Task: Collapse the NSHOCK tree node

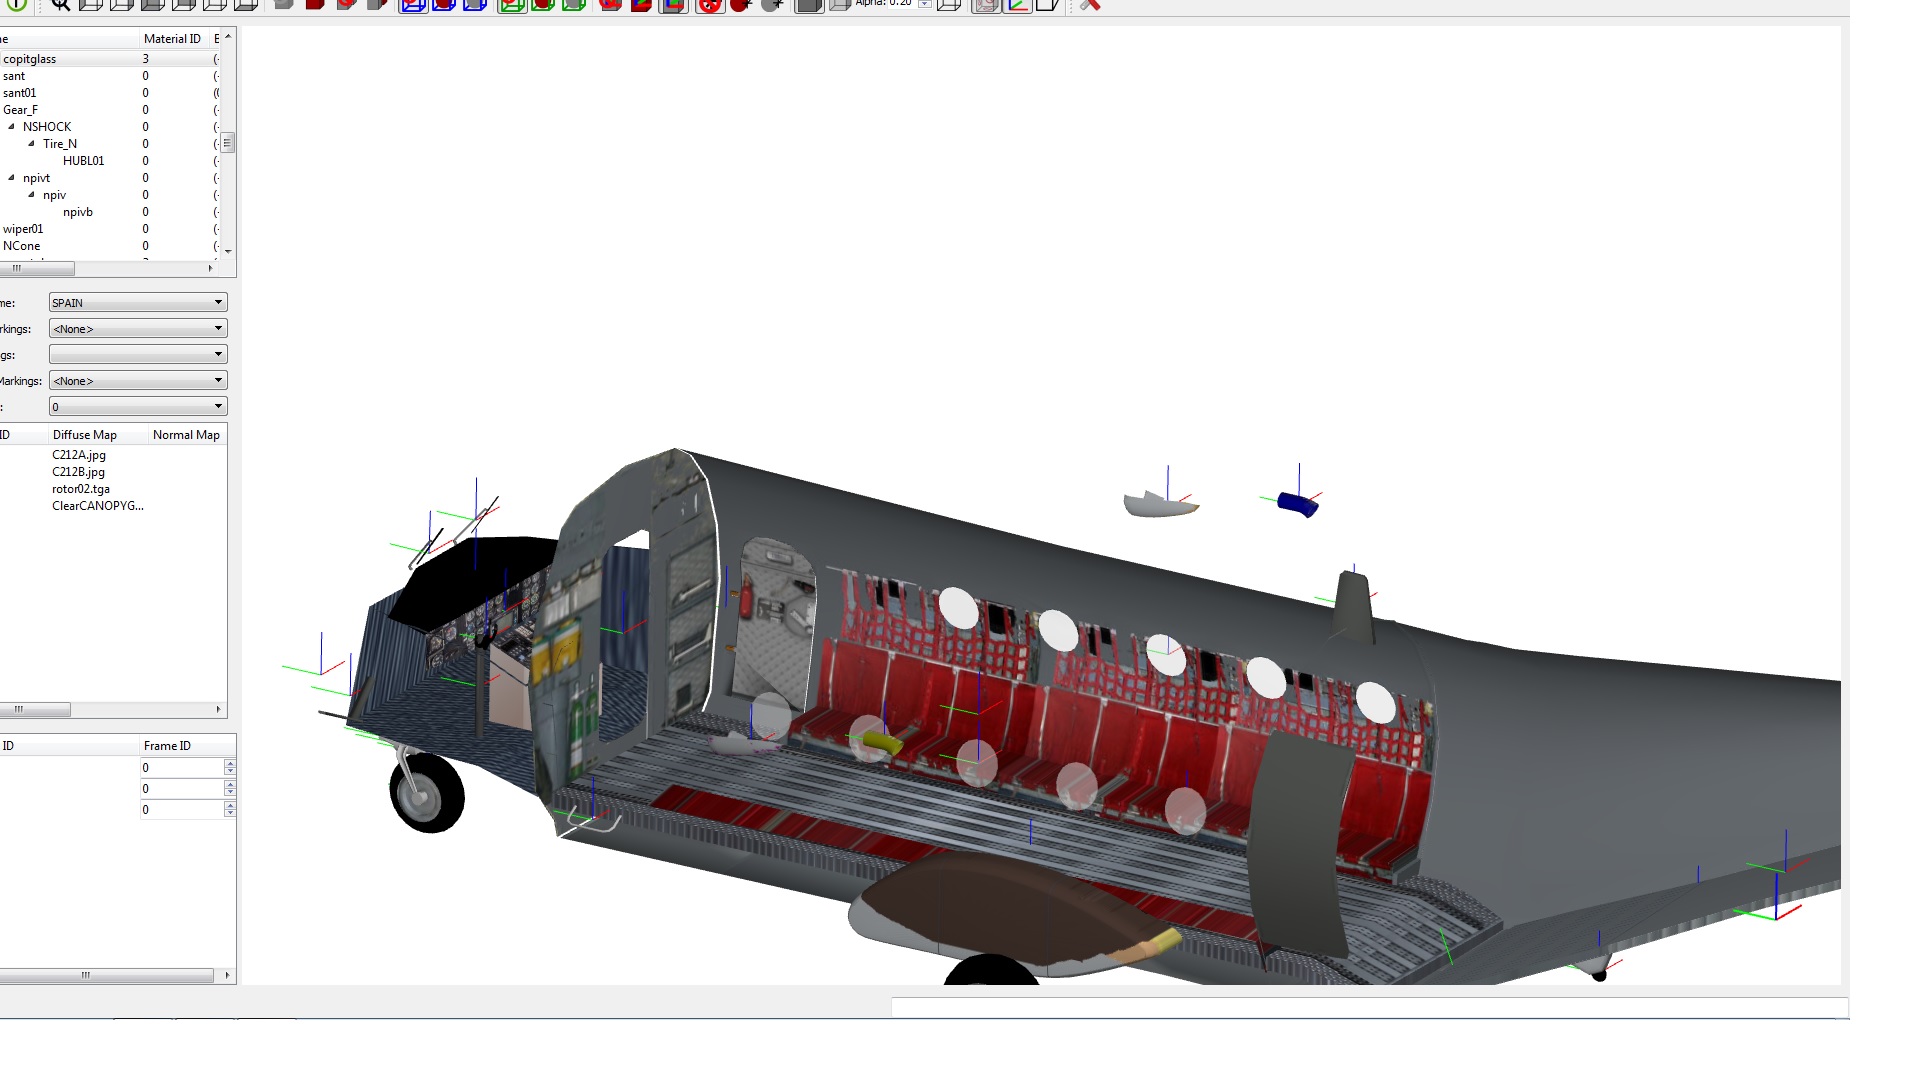Action: coord(12,126)
